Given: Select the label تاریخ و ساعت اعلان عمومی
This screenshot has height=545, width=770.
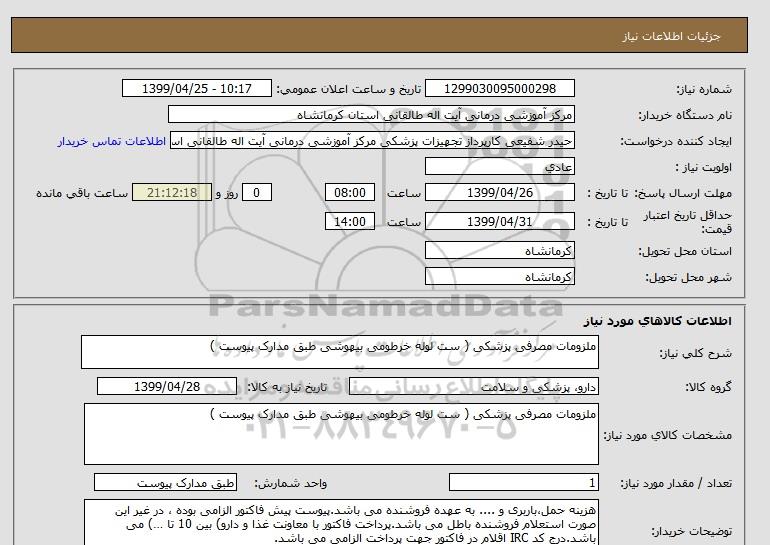Looking at the screenshot, I should pos(349,89).
